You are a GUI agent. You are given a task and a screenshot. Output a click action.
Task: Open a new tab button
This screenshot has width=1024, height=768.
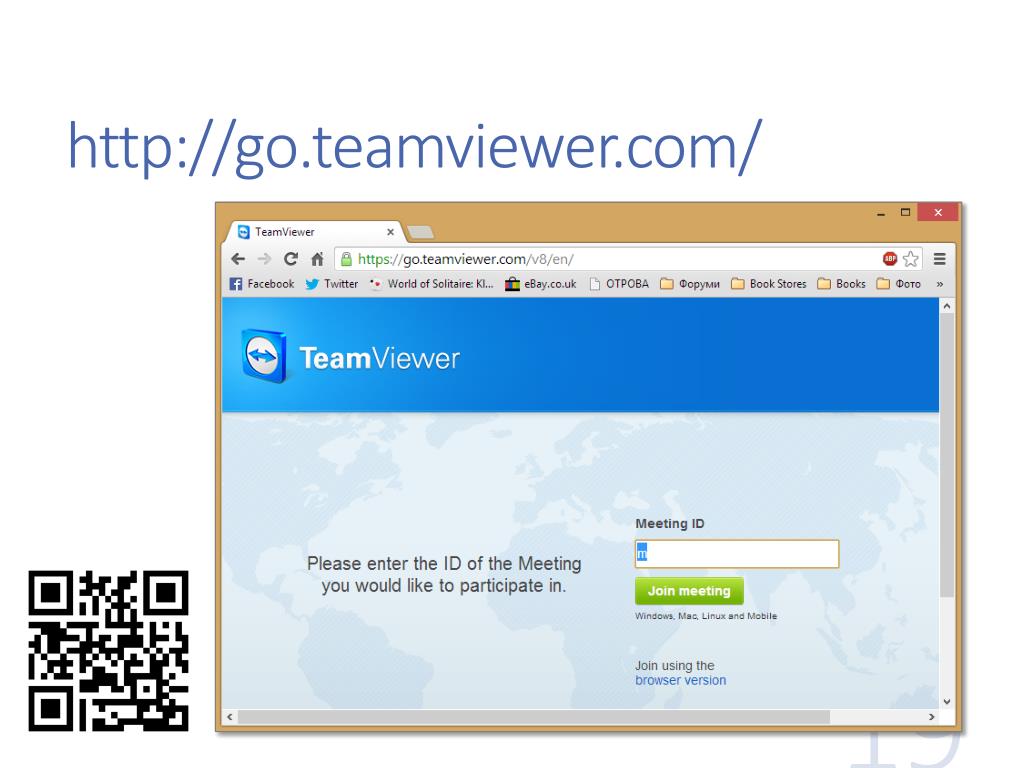(x=420, y=232)
